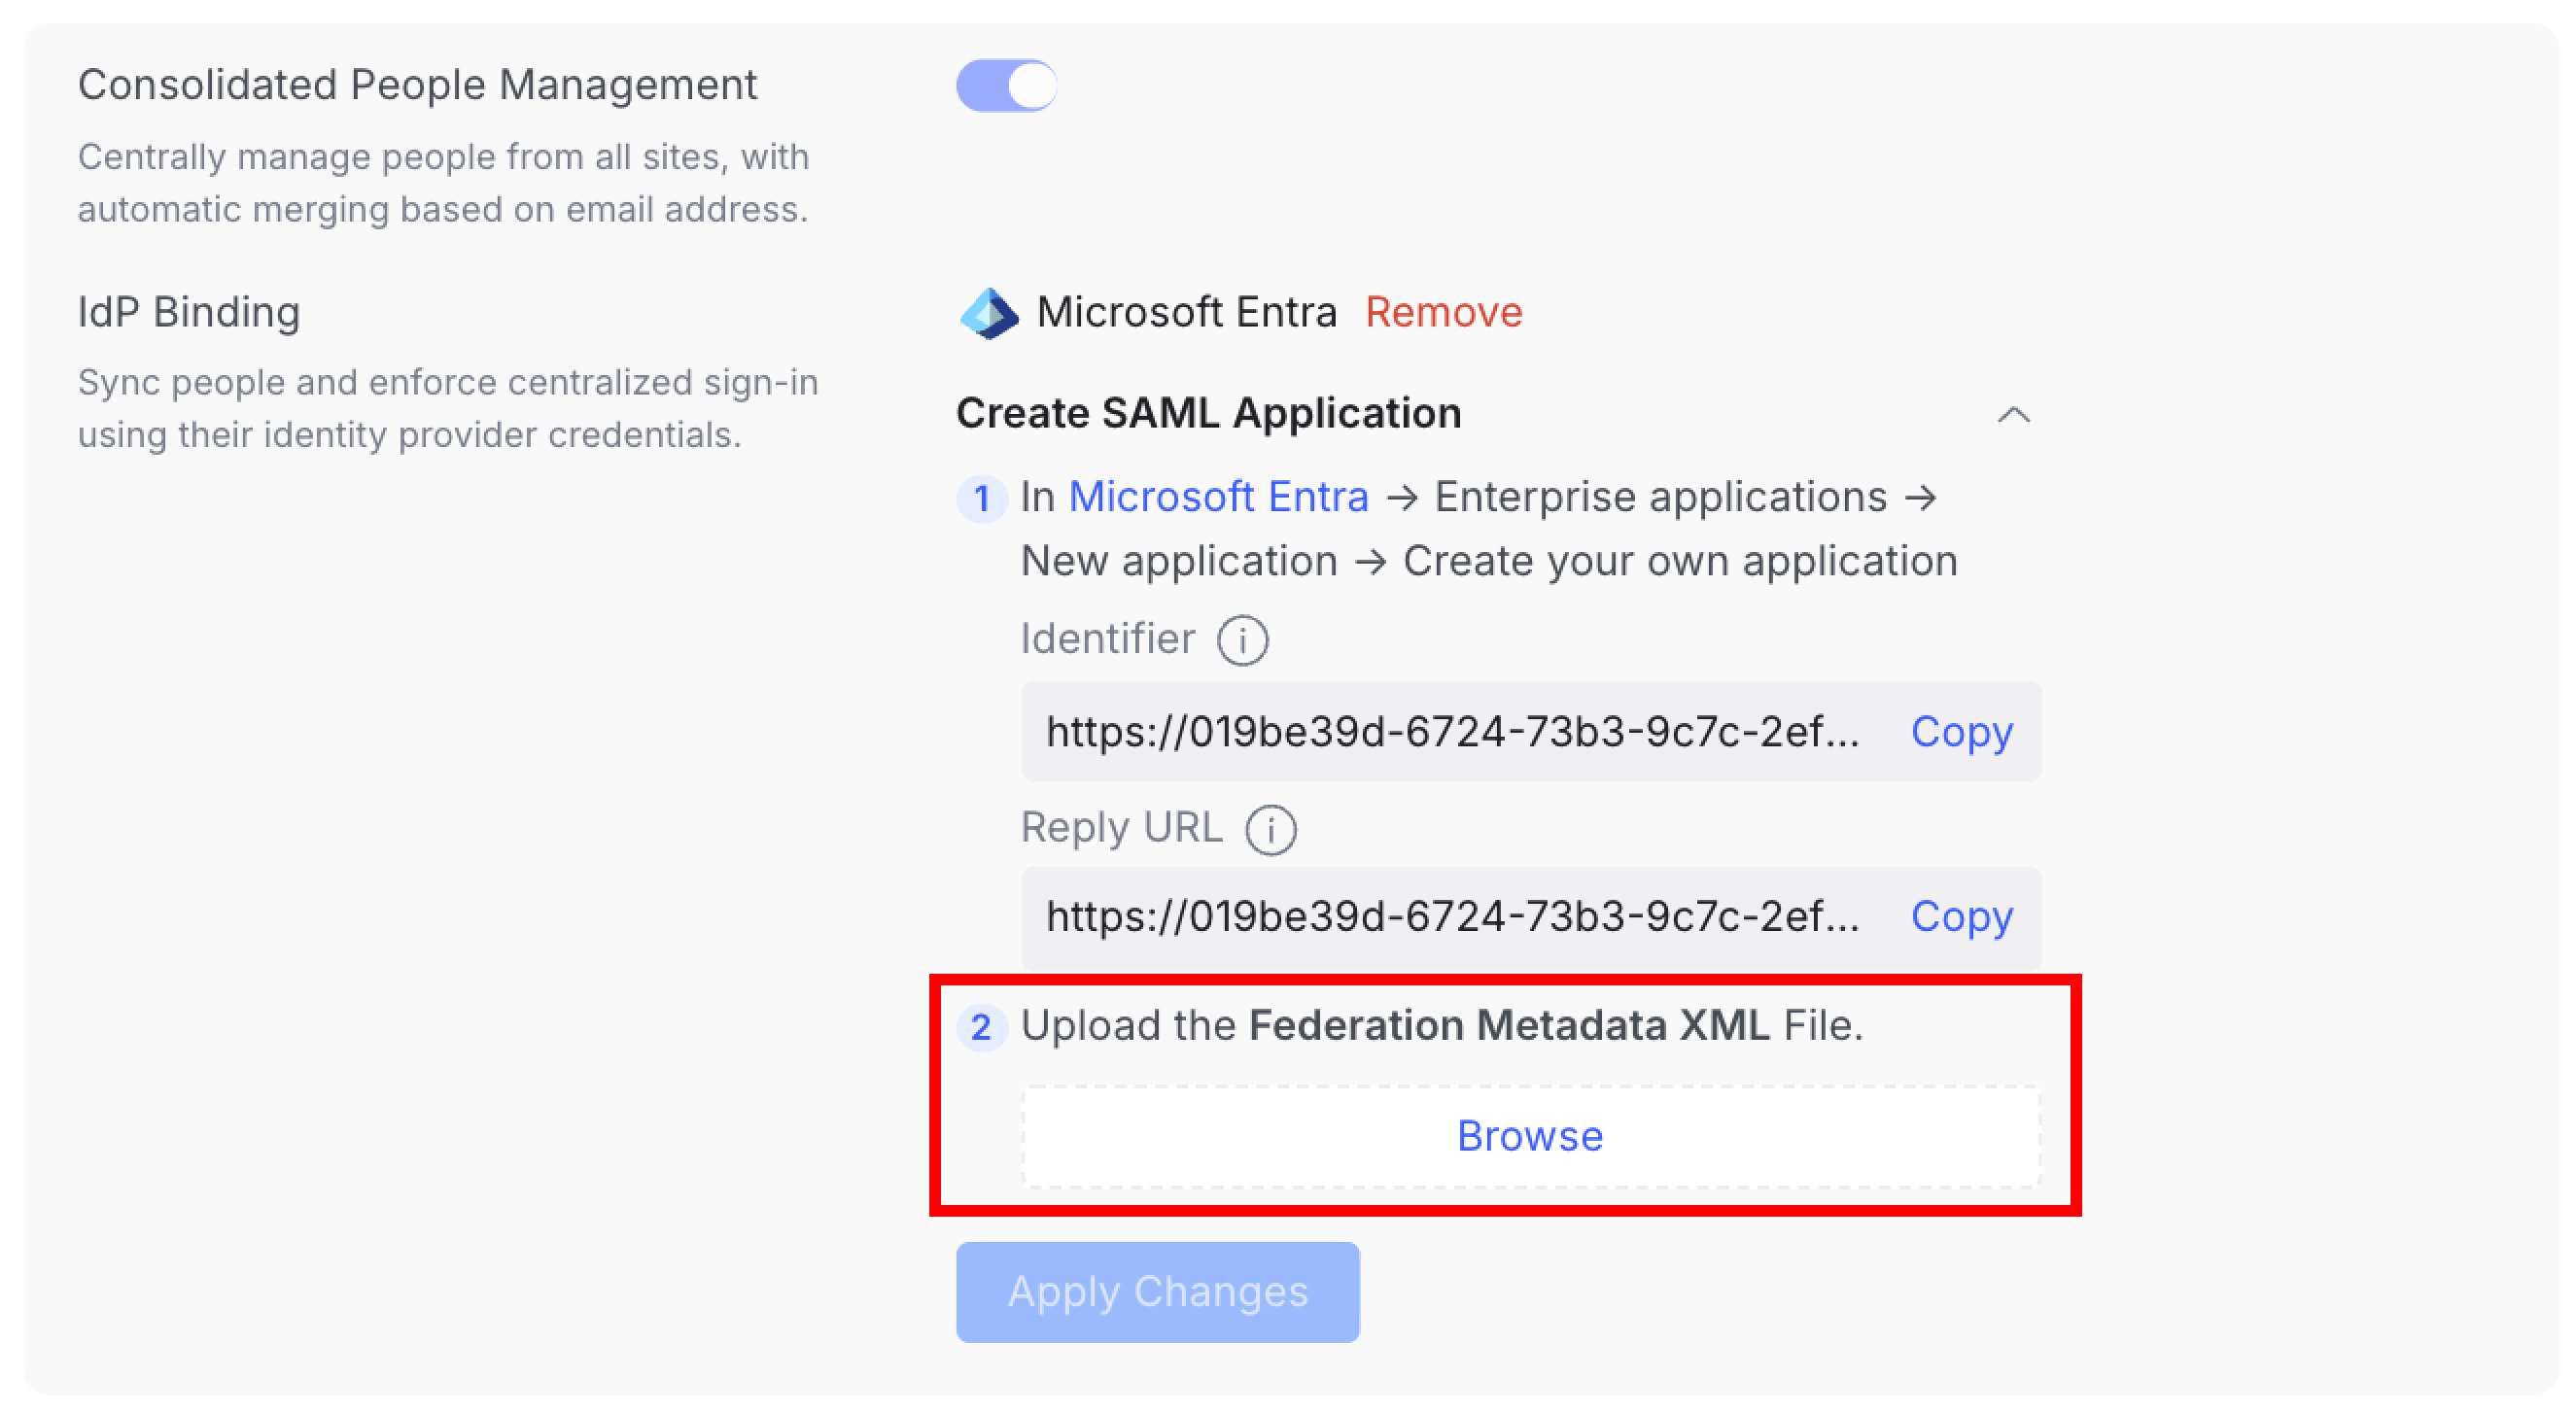
Task: Toggle Consolidated People Management switch
Action: 1006,86
